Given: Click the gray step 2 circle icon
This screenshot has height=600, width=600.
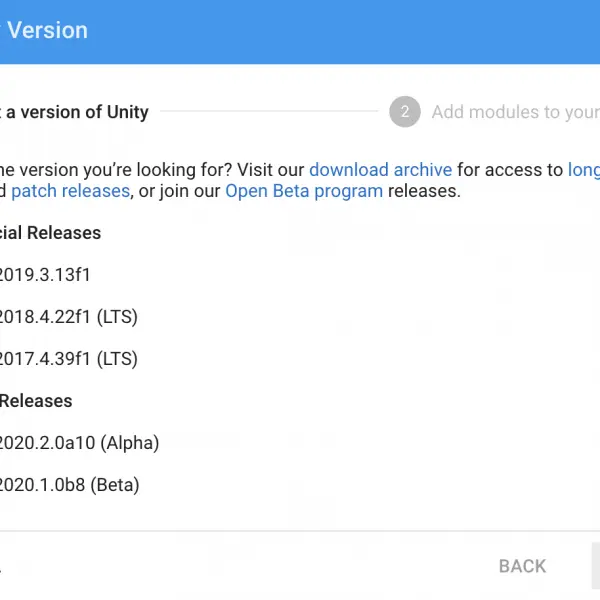Looking at the screenshot, I should pos(405,112).
